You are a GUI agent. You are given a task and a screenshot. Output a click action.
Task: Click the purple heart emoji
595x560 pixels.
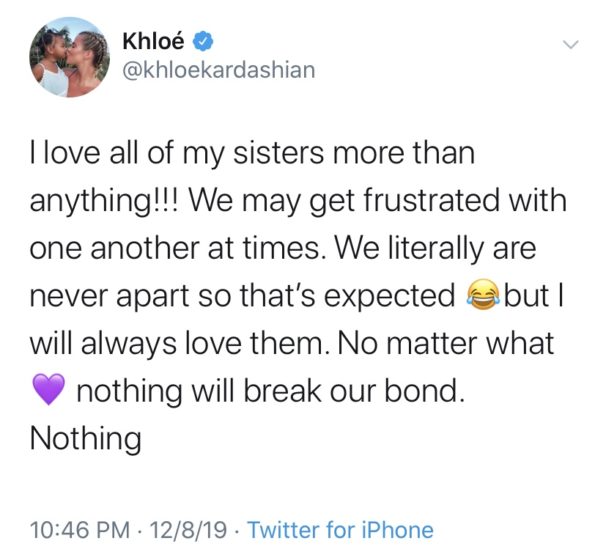pos(49,389)
